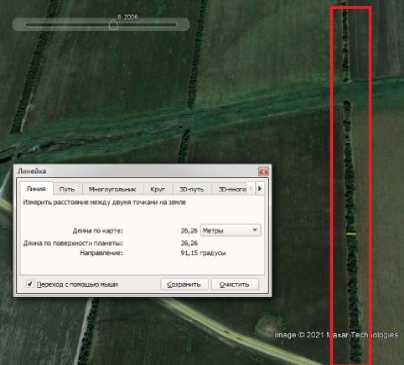The height and width of the screenshot is (365, 404).
Task: Open the Метры units dropdown
Action: click(230, 230)
